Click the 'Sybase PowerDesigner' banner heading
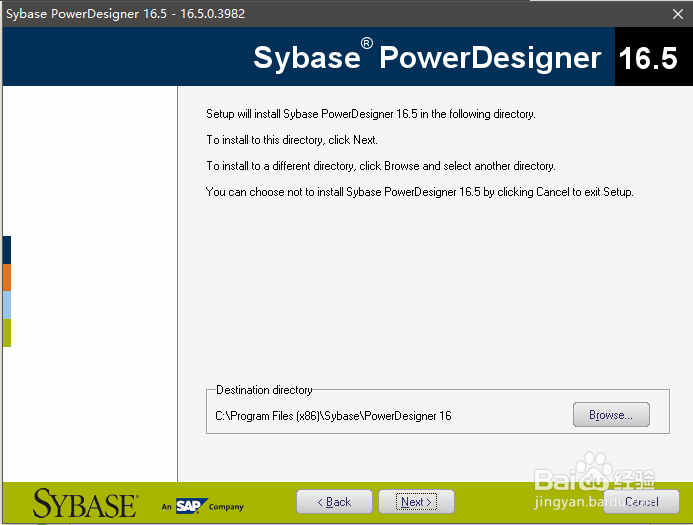 tap(427, 57)
